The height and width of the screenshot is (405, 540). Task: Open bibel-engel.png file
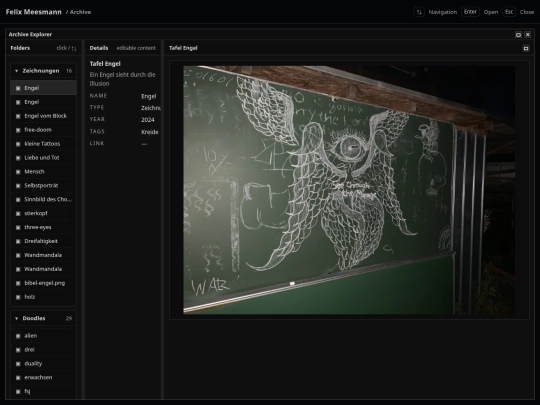(x=43, y=283)
